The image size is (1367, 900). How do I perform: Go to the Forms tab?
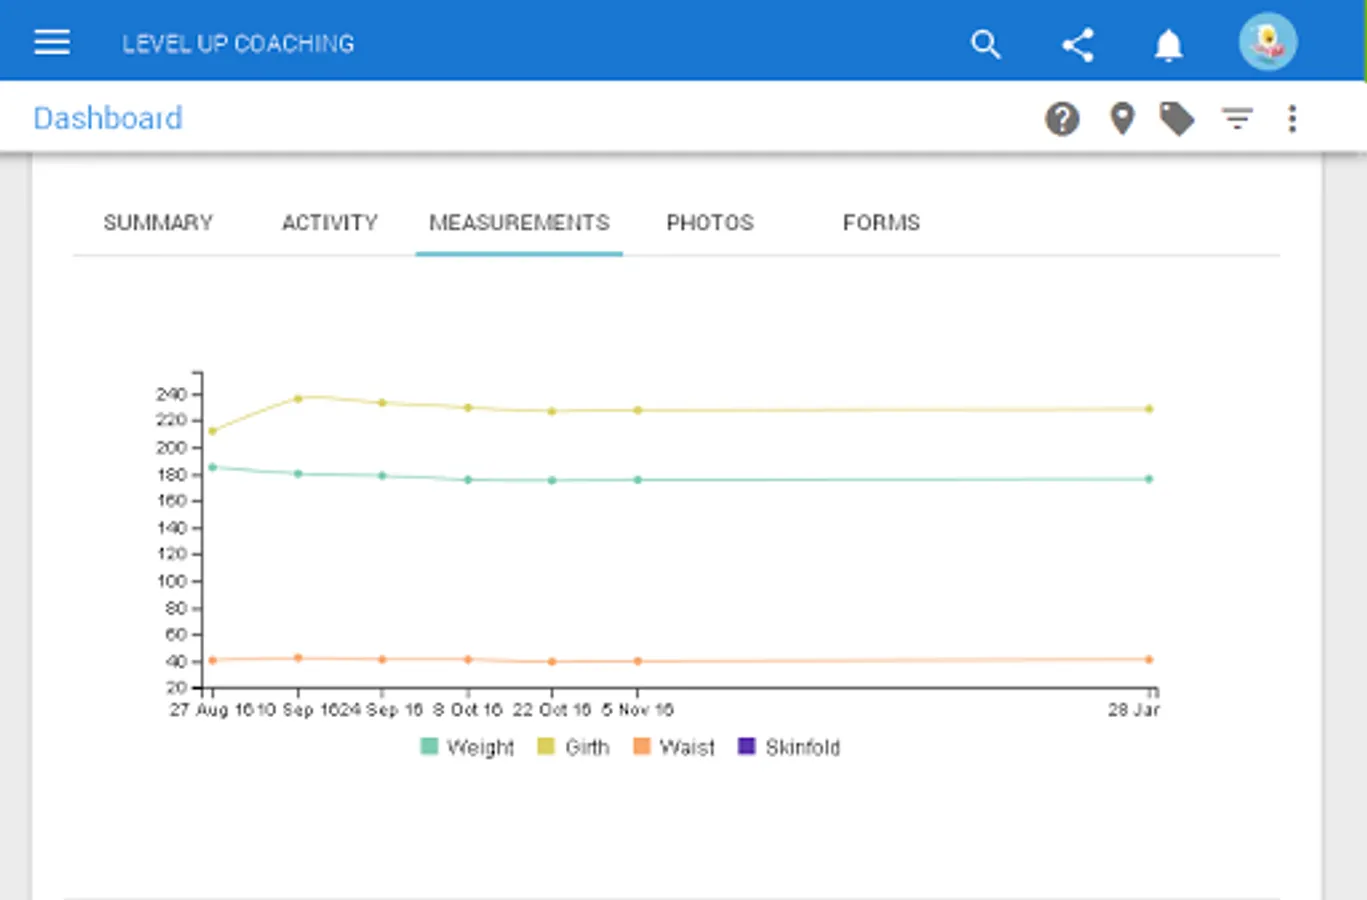pos(881,223)
